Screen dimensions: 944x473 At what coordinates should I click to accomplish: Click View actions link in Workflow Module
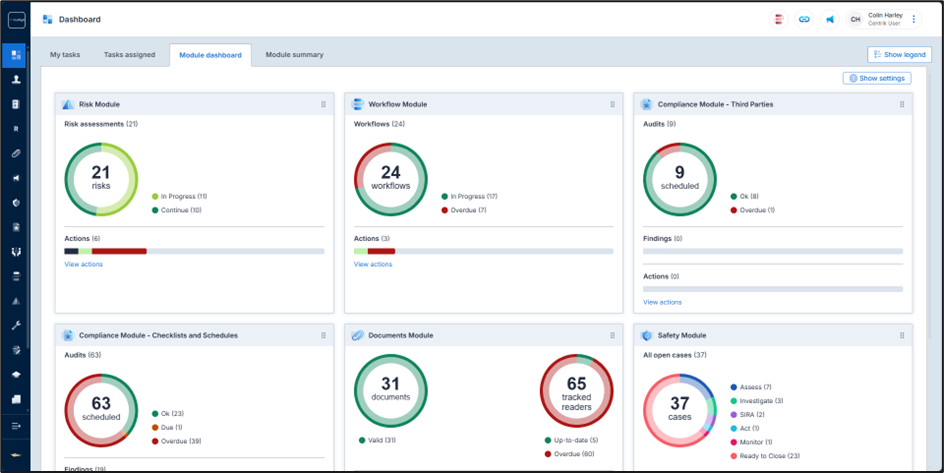(x=373, y=264)
